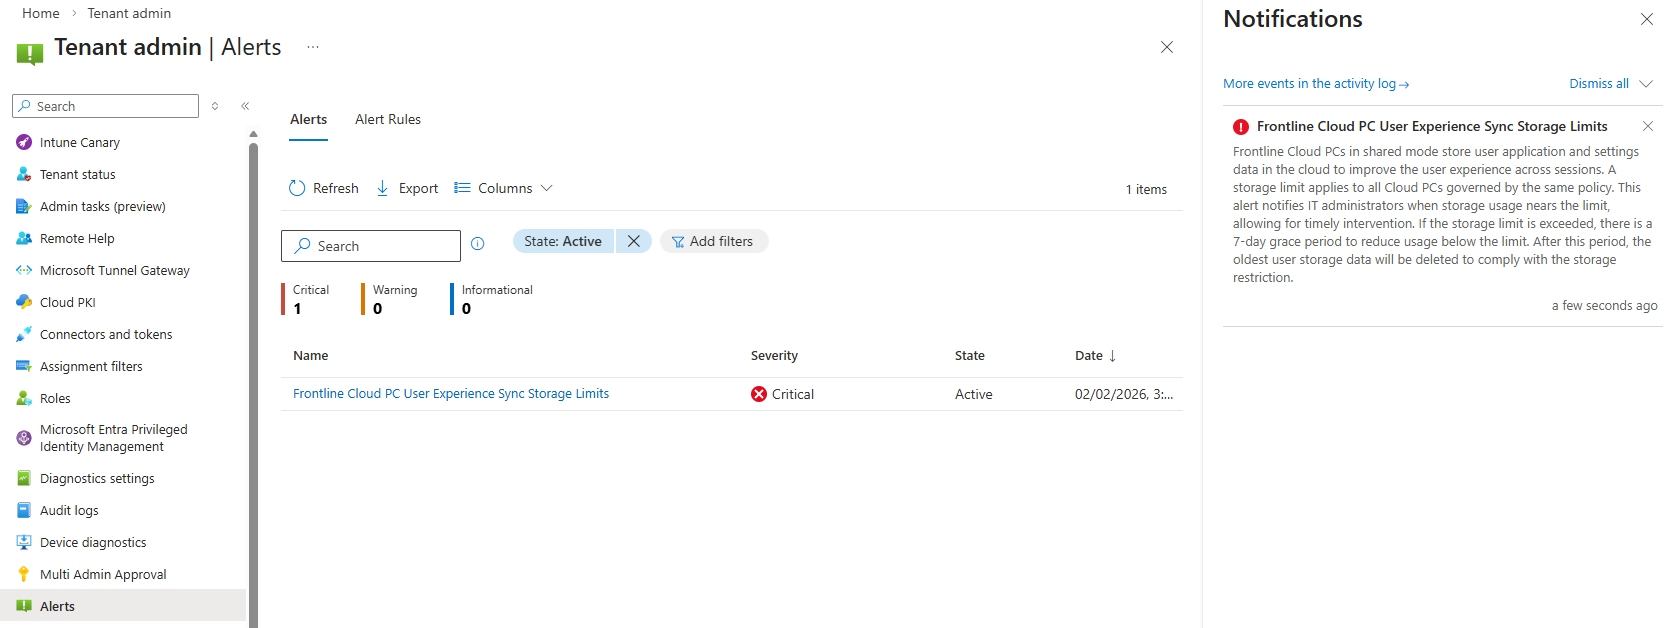Switch to the Alert Rules tab
The width and height of the screenshot is (1678, 628).
[388, 119]
